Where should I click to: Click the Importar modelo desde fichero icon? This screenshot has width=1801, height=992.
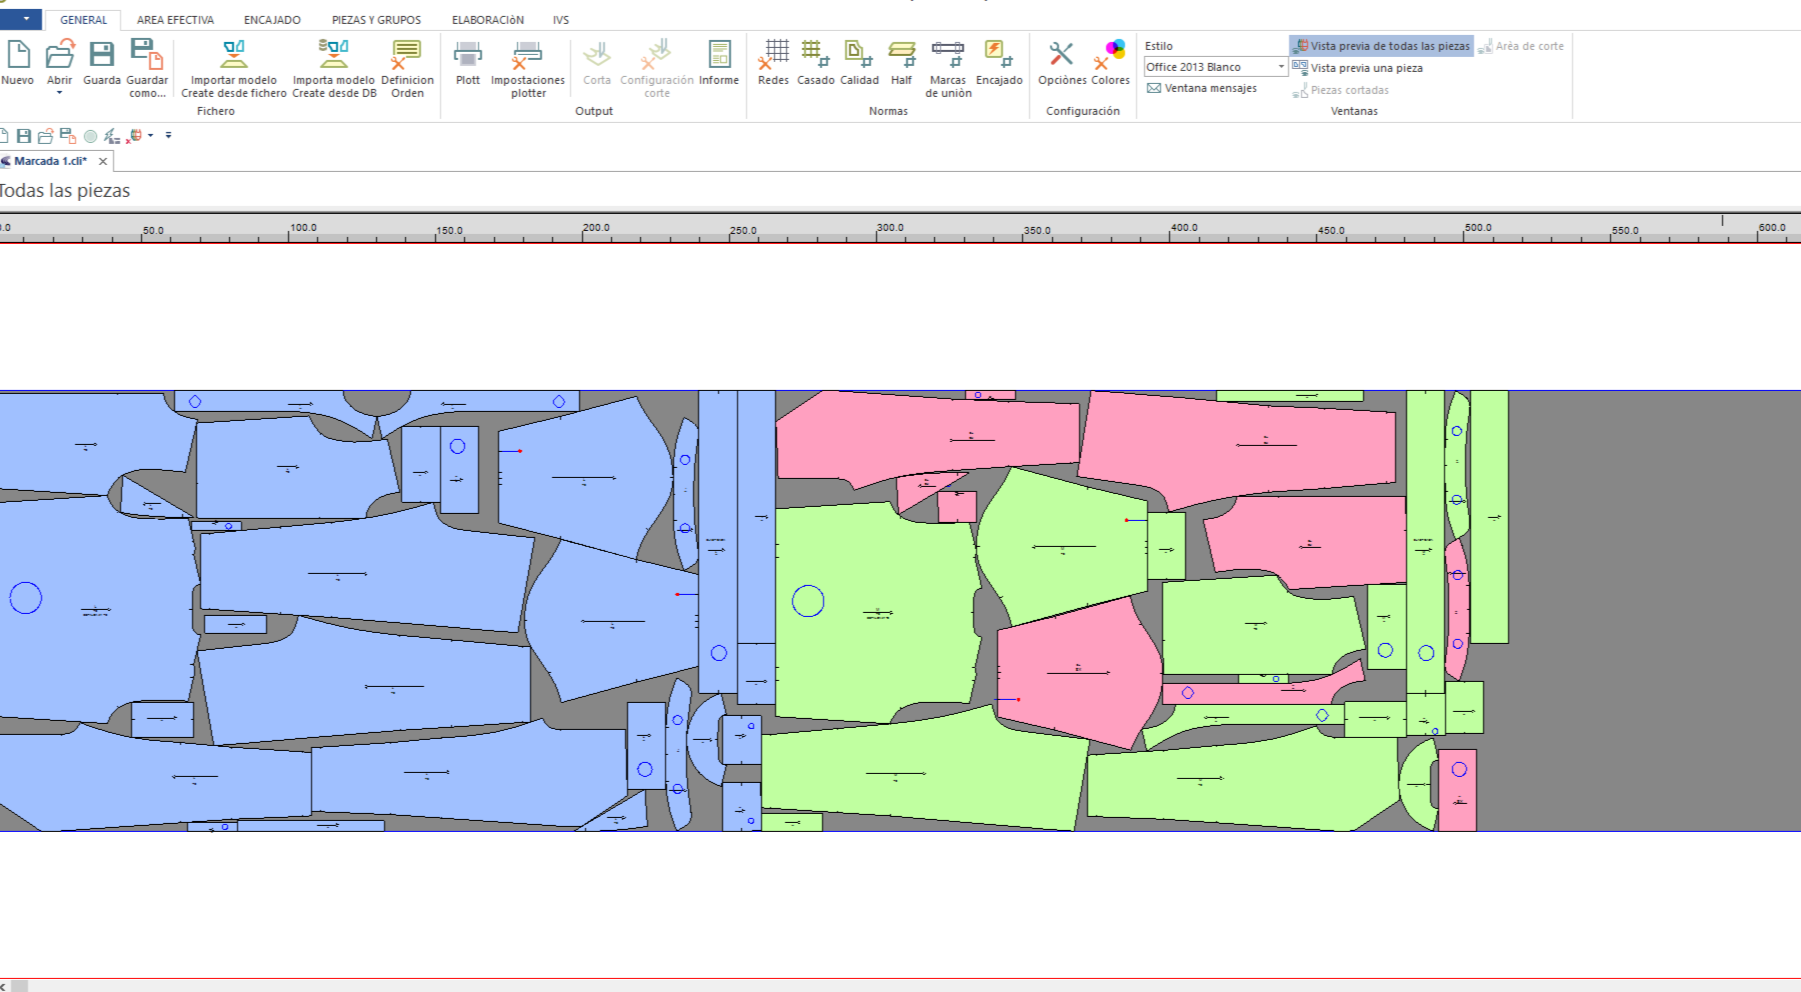pyautogui.click(x=233, y=55)
